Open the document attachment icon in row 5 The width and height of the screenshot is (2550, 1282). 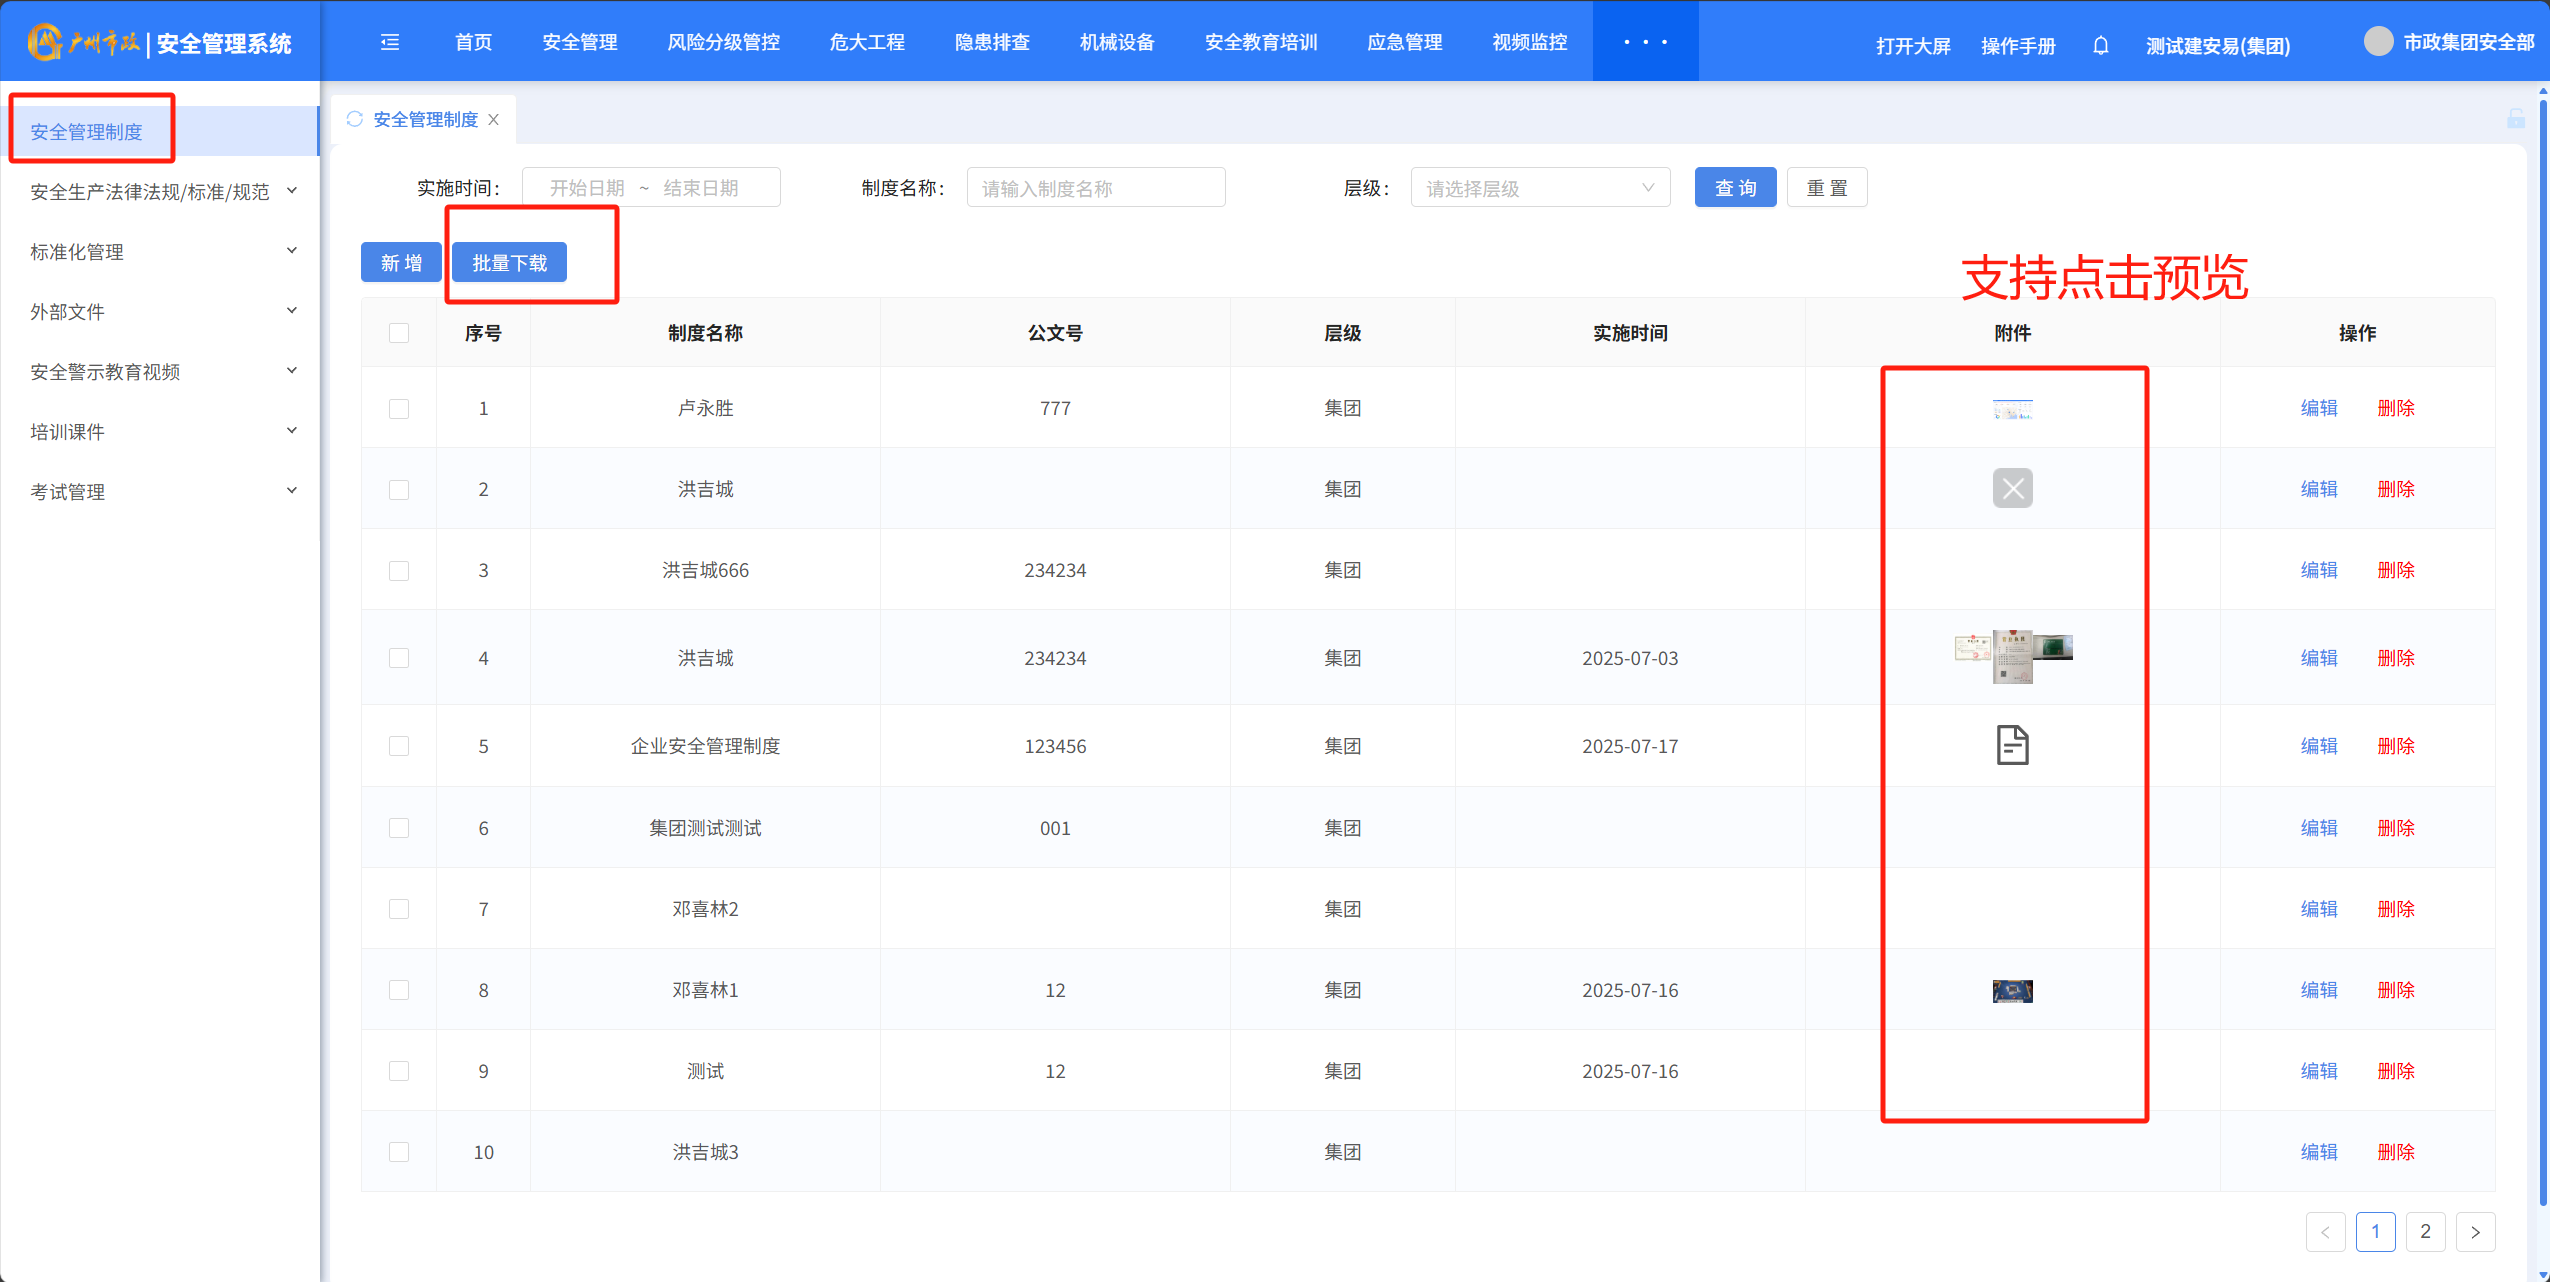pyautogui.click(x=2012, y=746)
